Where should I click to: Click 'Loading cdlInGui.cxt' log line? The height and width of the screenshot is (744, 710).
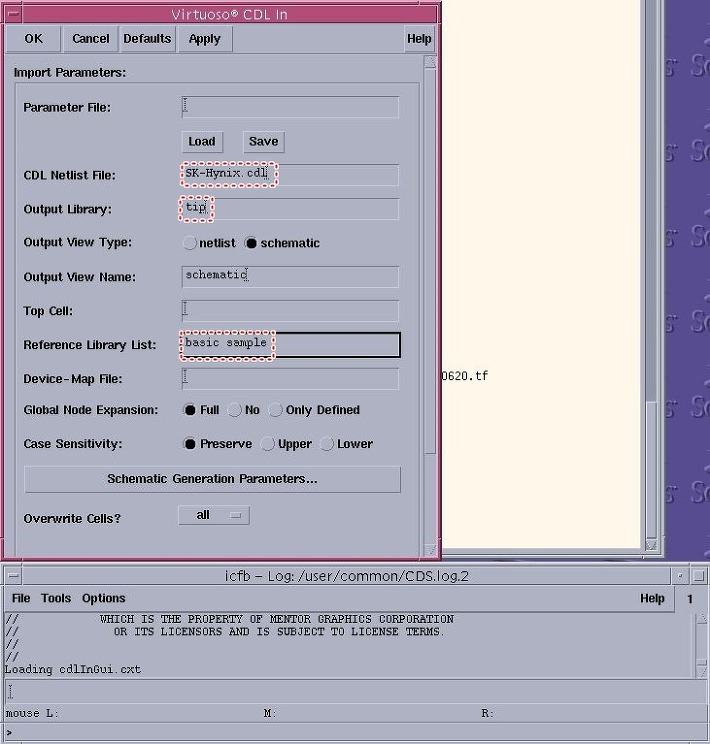pyautogui.click(x=73, y=670)
